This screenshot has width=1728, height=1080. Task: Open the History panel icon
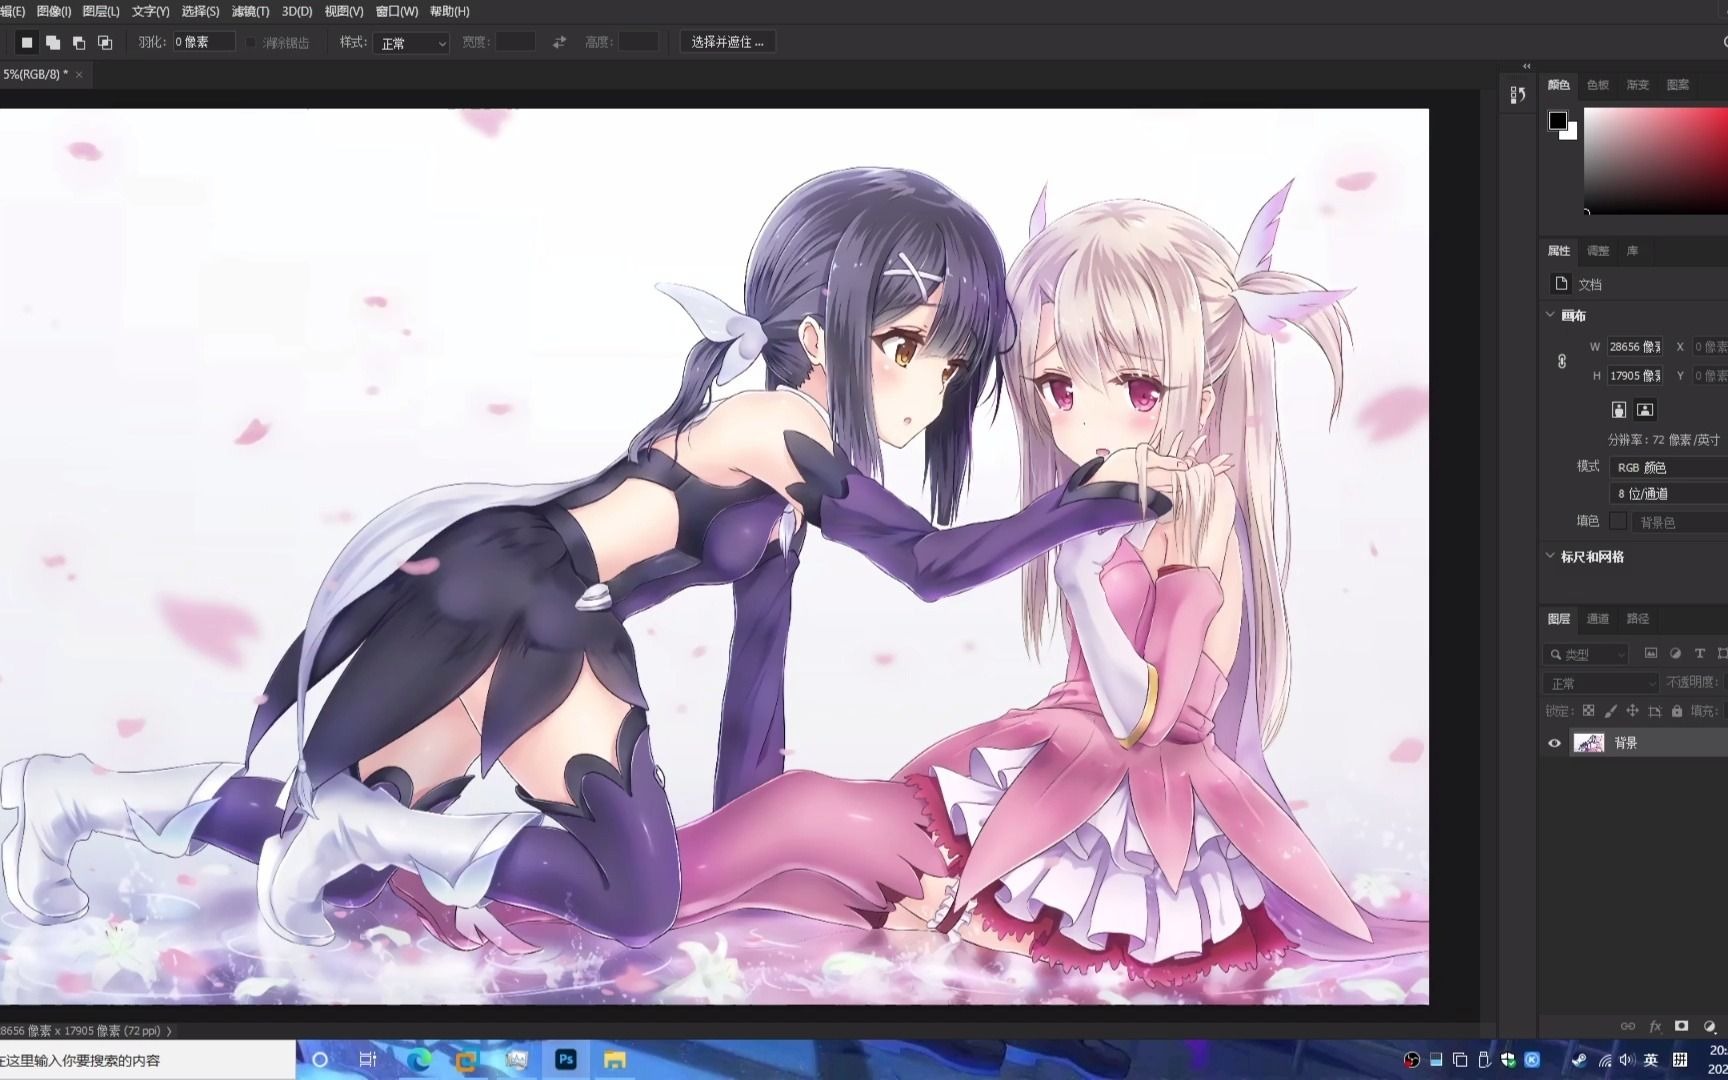(1518, 95)
